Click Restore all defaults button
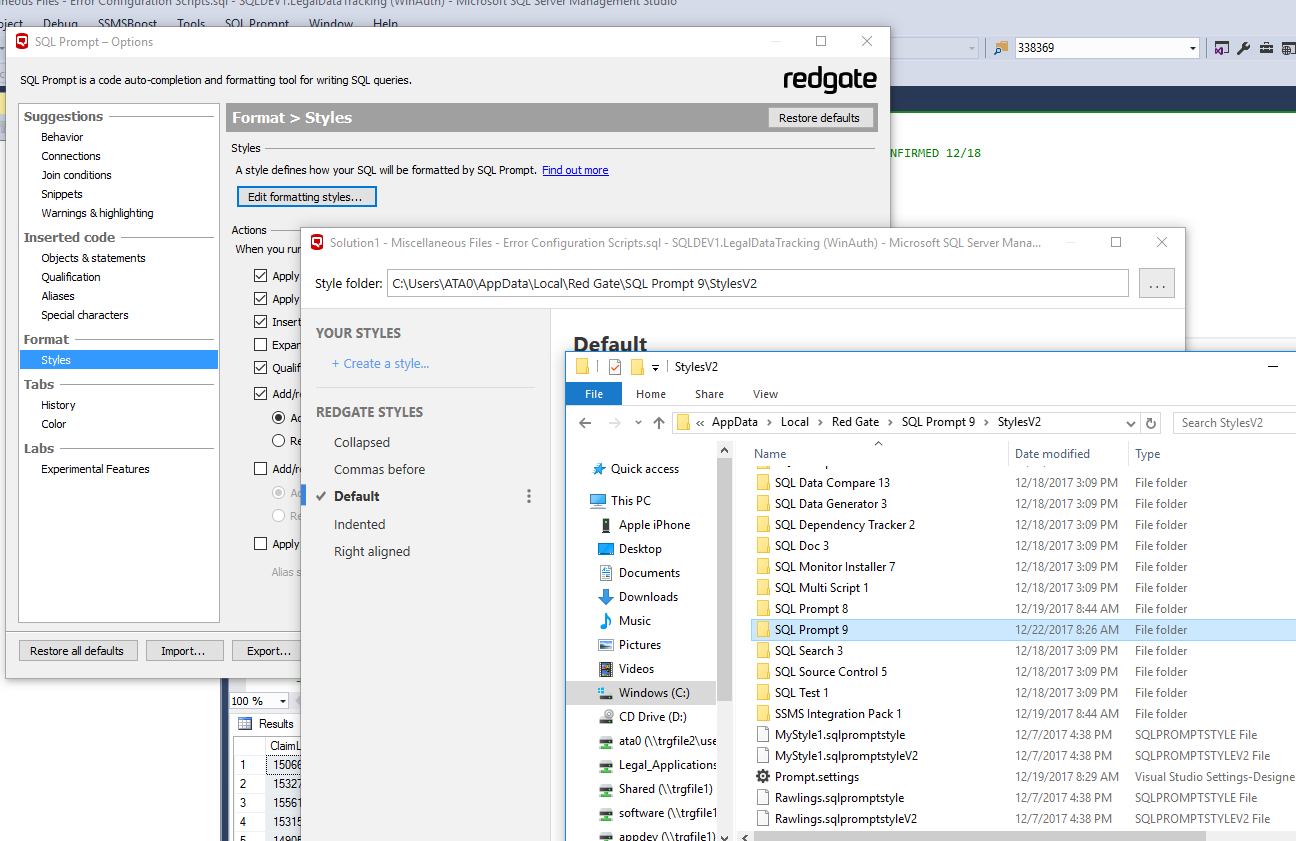The width and height of the screenshot is (1296, 841). tap(77, 651)
